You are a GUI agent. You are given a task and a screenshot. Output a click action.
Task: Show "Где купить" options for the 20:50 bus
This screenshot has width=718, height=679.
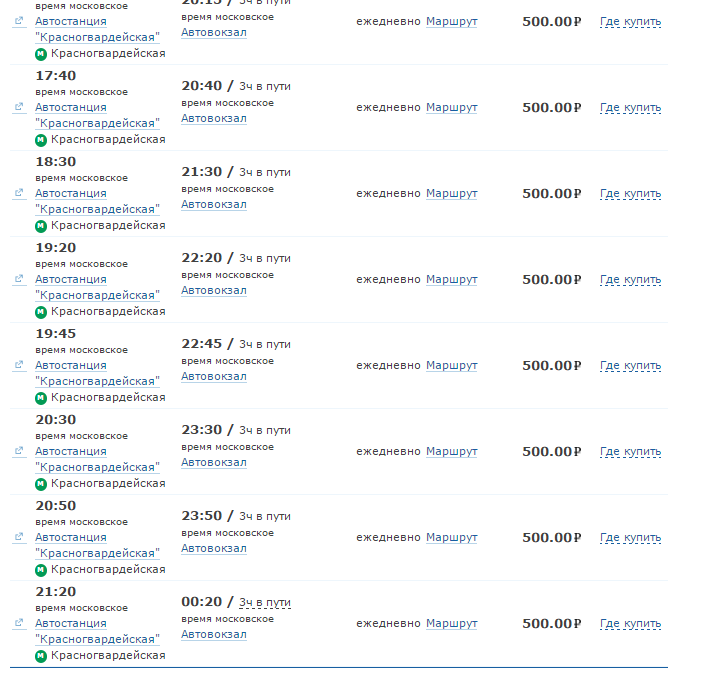630,538
